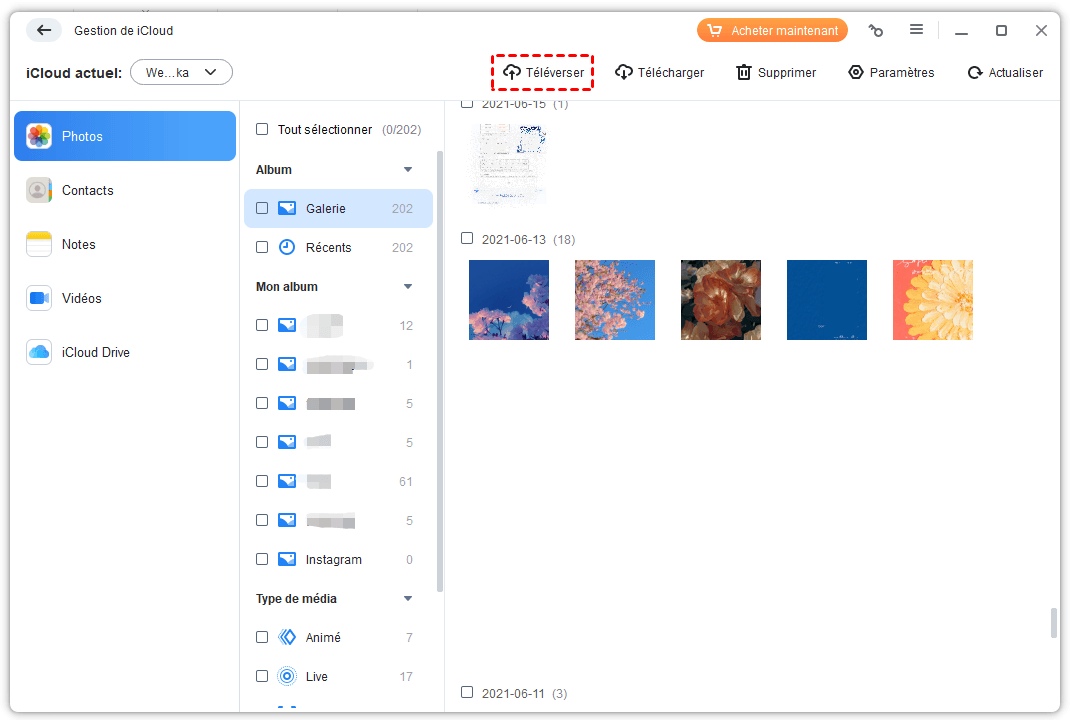Toggle the Tout sélectionner checkbox
1070x720 pixels.
tap(262, 130)
